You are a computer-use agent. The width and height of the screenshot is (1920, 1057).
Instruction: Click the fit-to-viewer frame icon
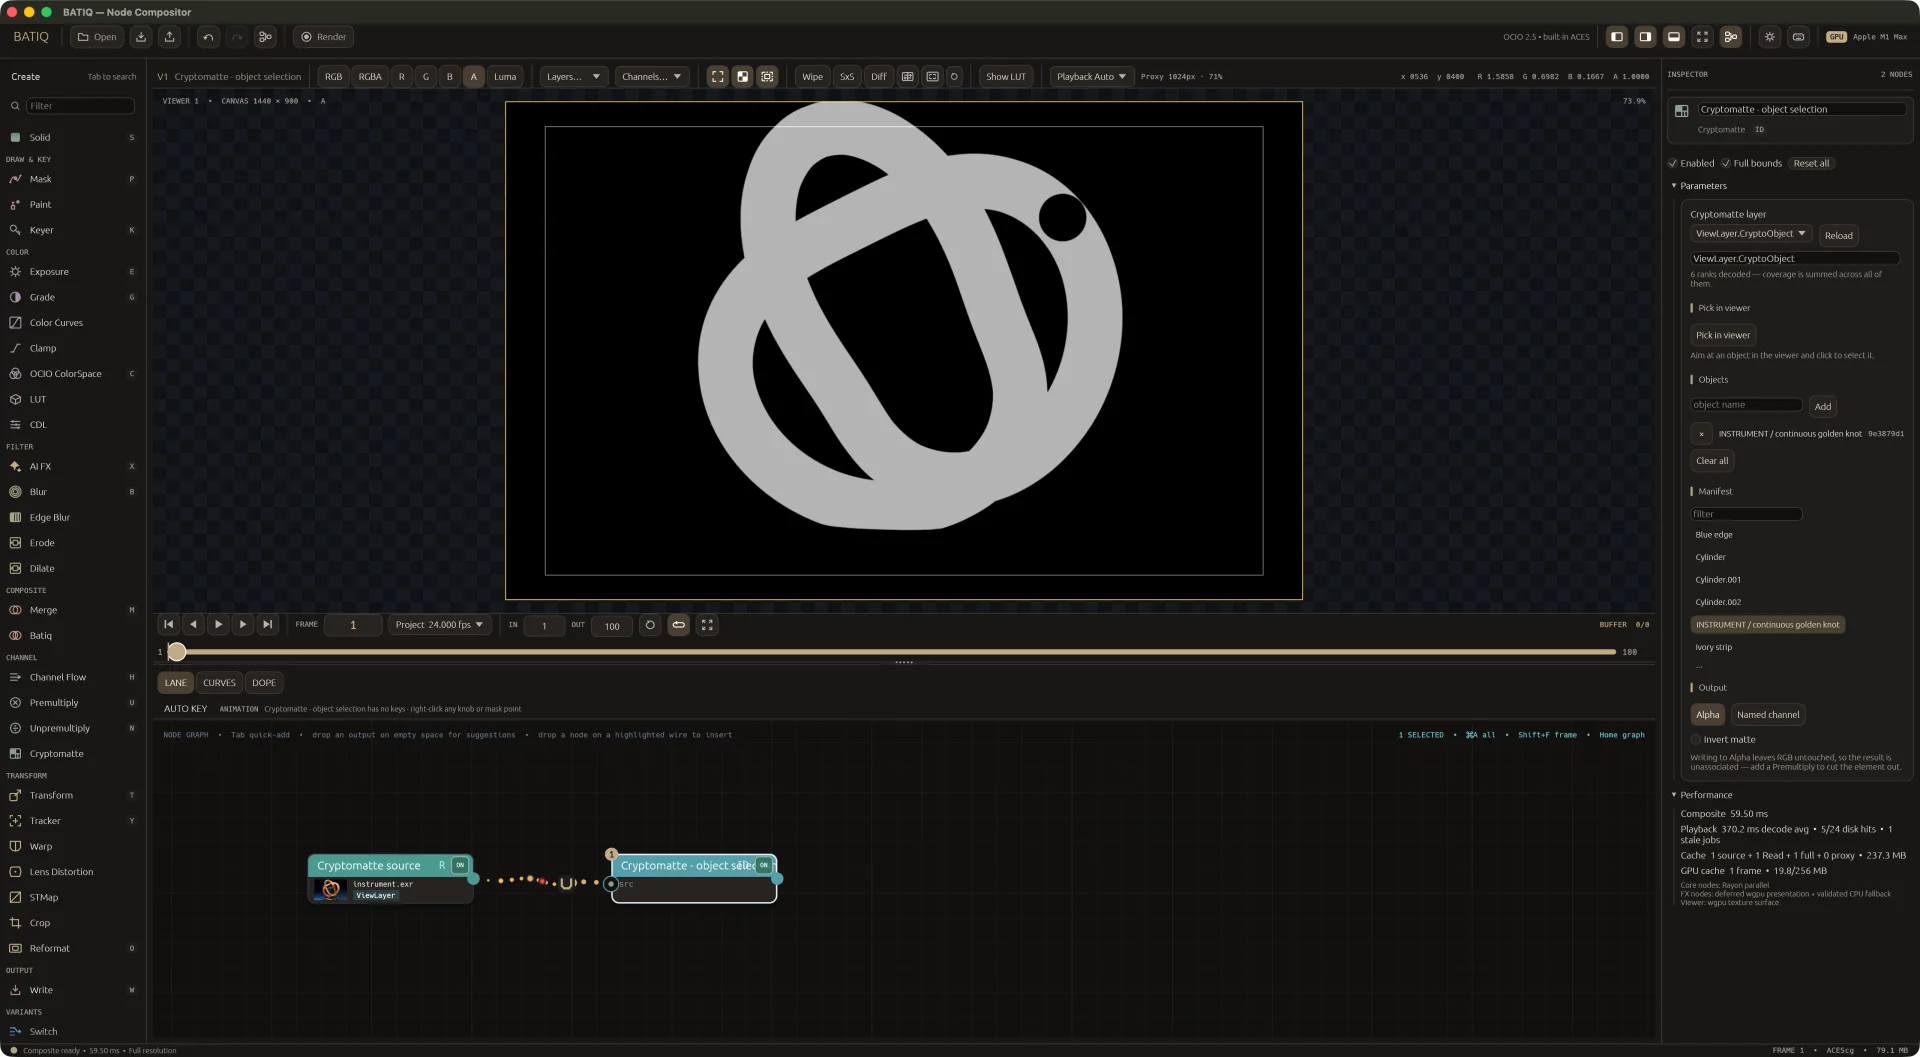coord(718,76)
